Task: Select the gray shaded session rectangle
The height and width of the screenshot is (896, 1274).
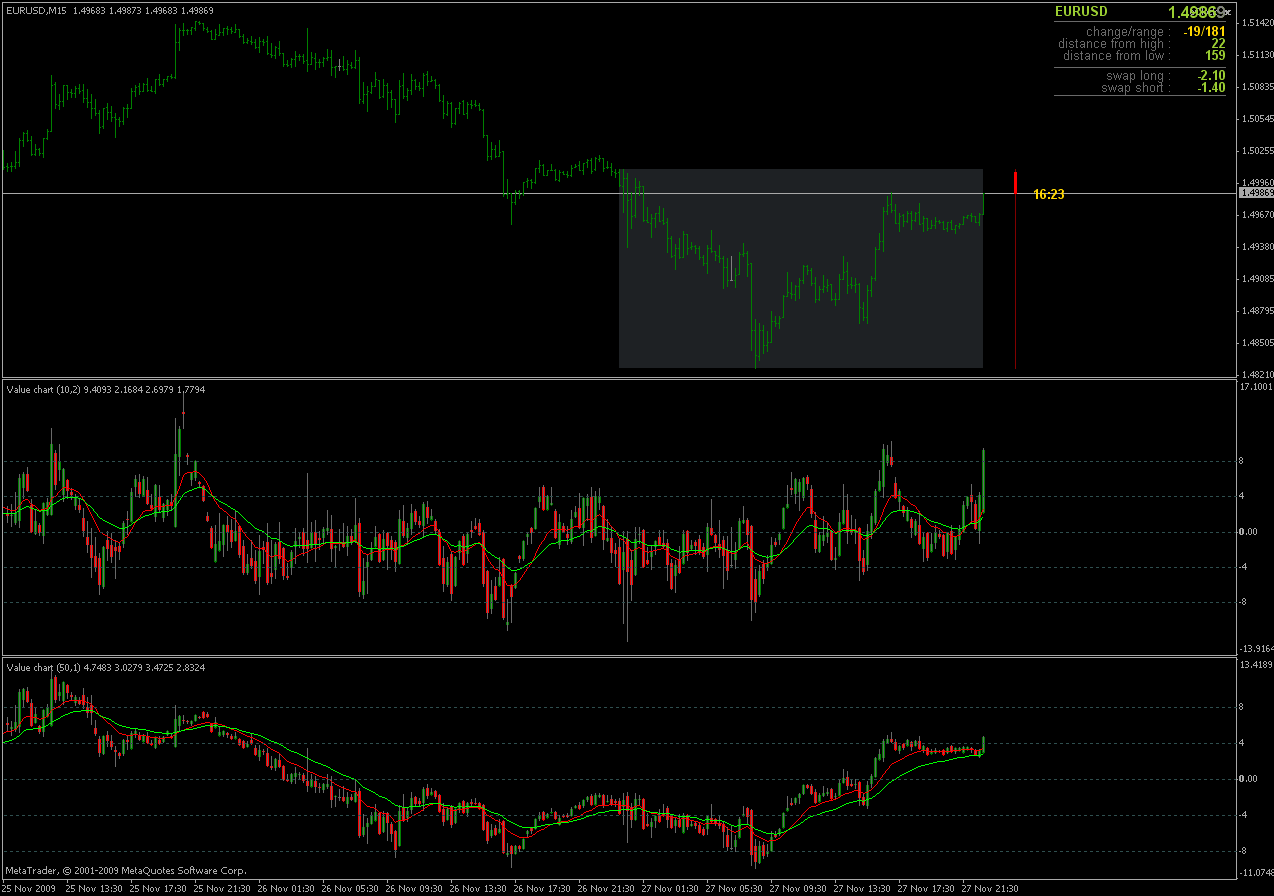Action: (x=801, y=268)
